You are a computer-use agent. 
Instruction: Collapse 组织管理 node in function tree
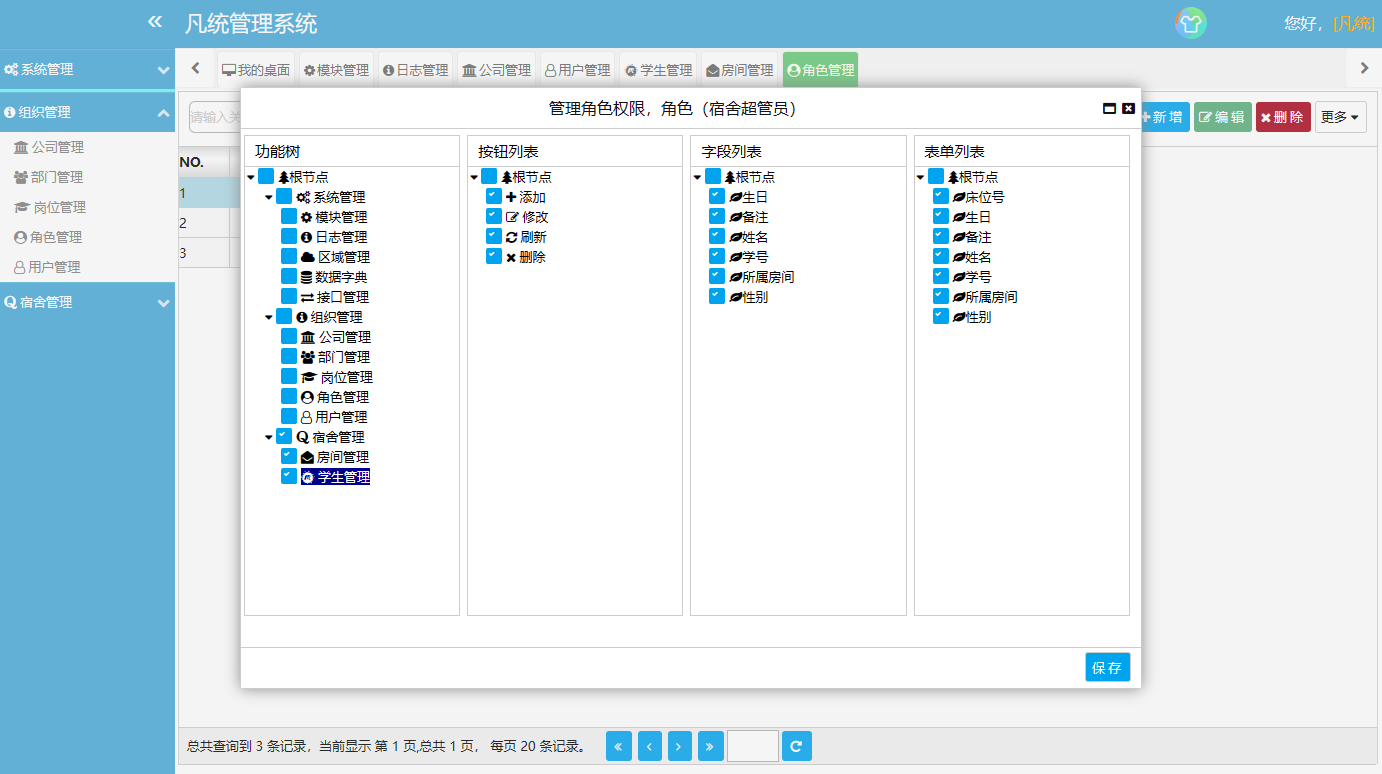click(269, 317)
